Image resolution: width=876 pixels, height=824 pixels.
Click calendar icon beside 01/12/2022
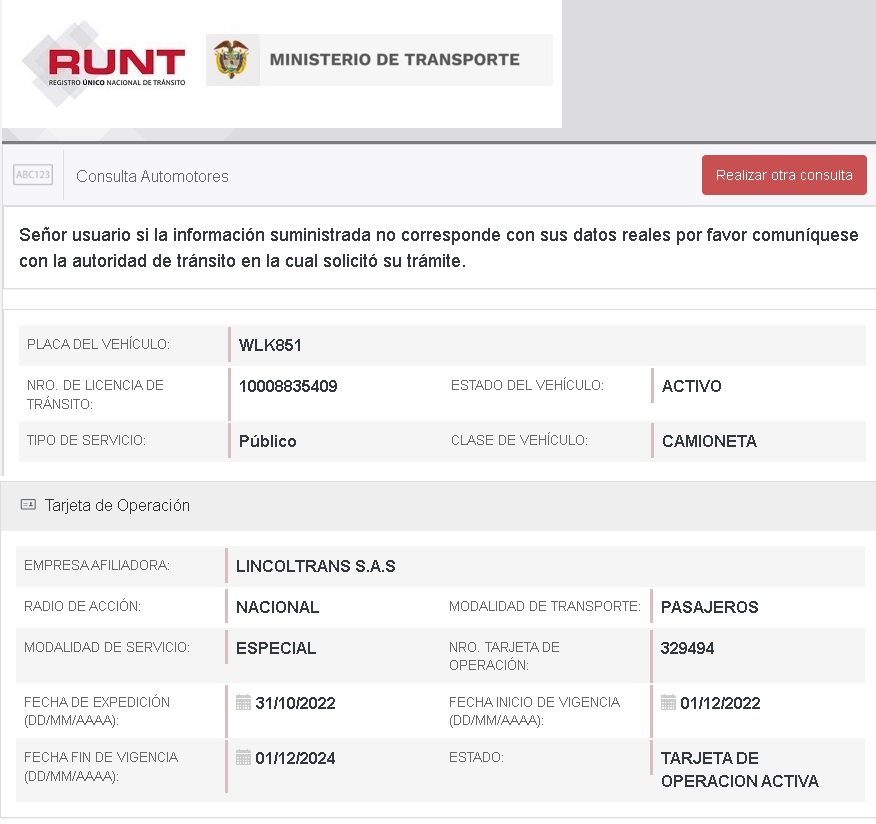[668, 703]
